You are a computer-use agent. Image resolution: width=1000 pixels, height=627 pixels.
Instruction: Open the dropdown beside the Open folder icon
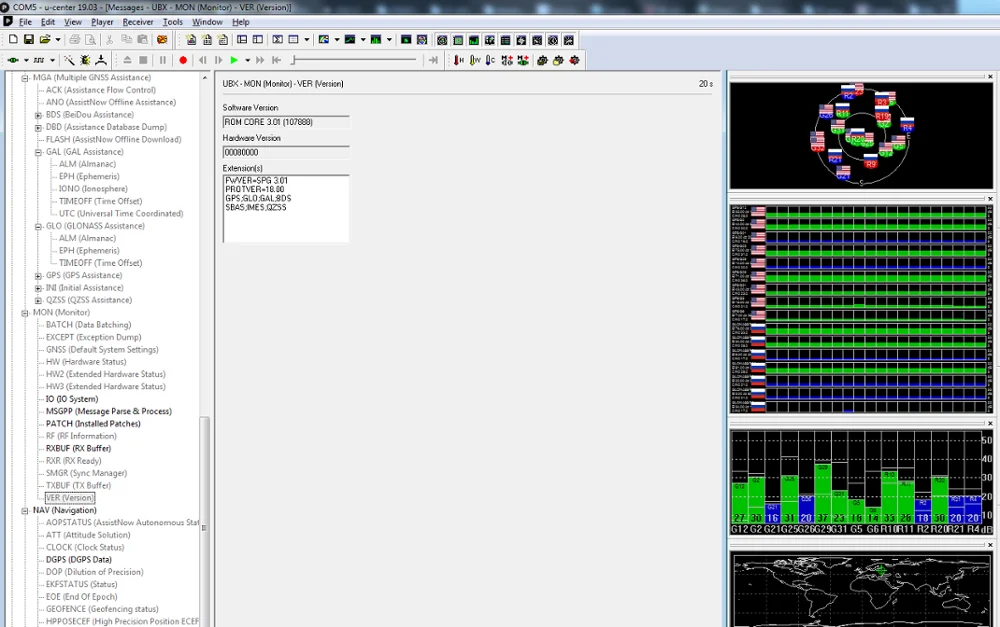pyautogui.click(x=57, y=40)
